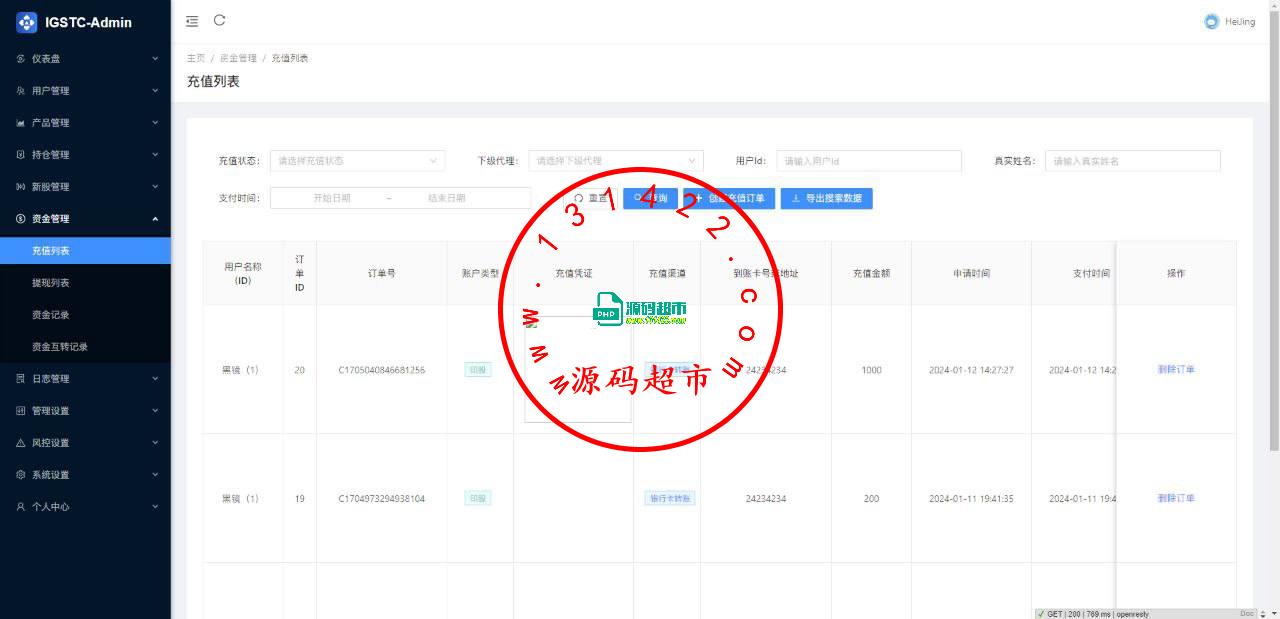
Task: Open the 日志管理 menu item
Action: pyautogui.click(x=85, y=379)
